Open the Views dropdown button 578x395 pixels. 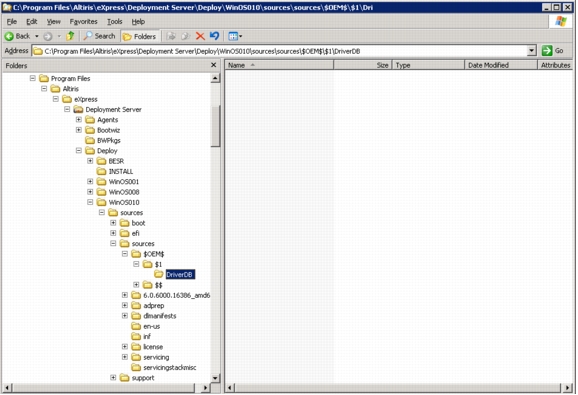[x=235, y=36]
